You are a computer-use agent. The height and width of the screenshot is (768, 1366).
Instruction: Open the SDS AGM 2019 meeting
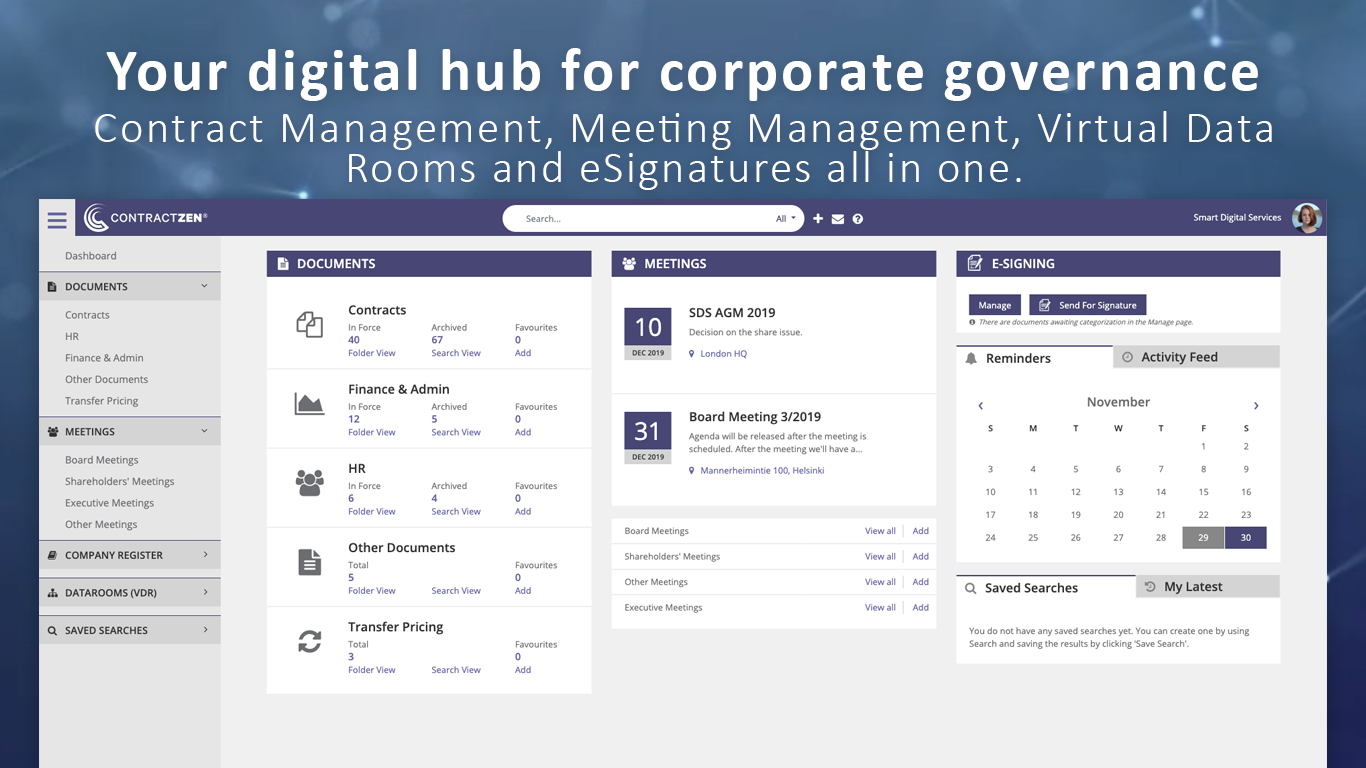(732, 313)
